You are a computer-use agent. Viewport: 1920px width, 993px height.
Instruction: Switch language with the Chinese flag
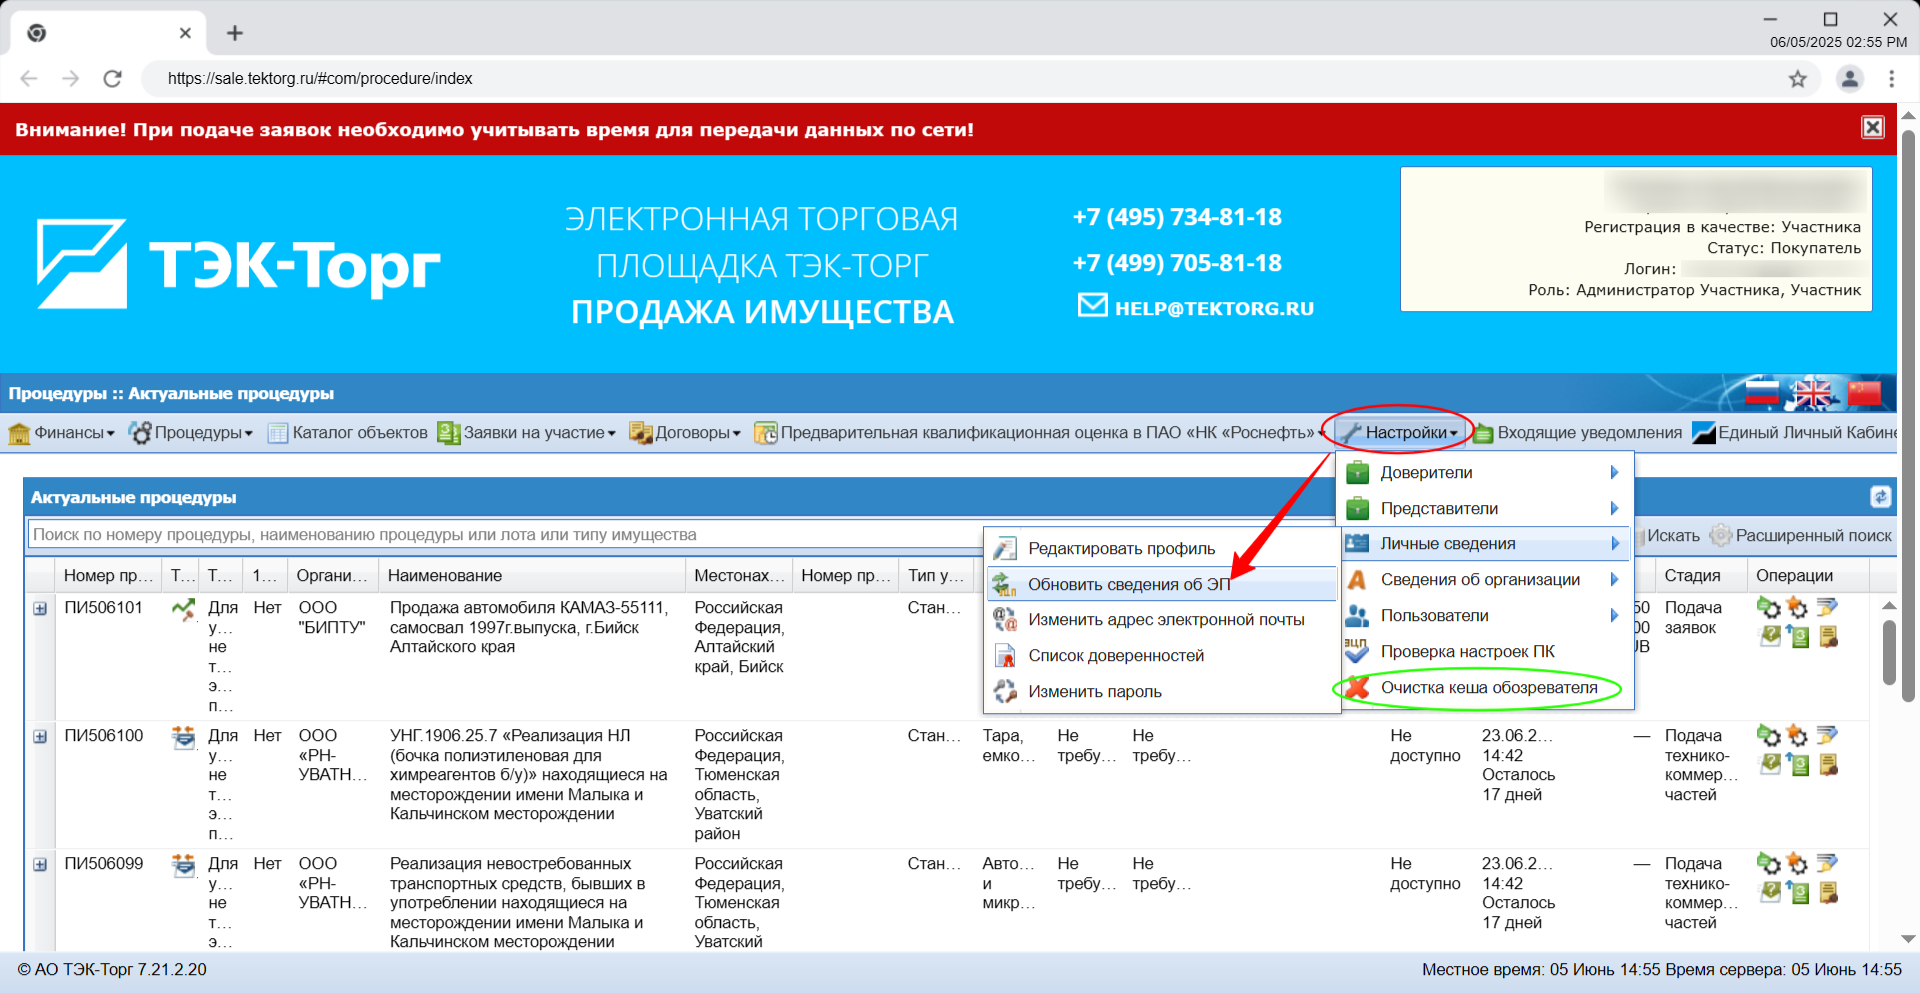point(1864,393)
